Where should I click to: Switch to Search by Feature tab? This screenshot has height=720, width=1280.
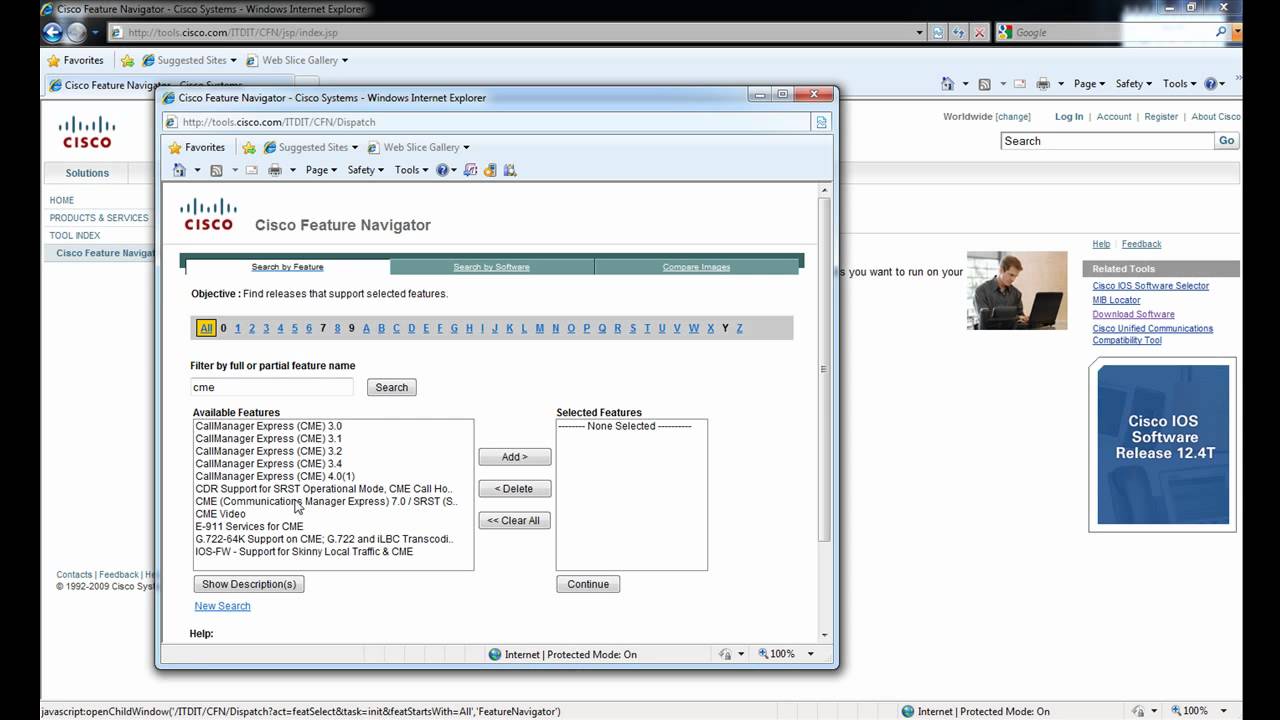287,267
